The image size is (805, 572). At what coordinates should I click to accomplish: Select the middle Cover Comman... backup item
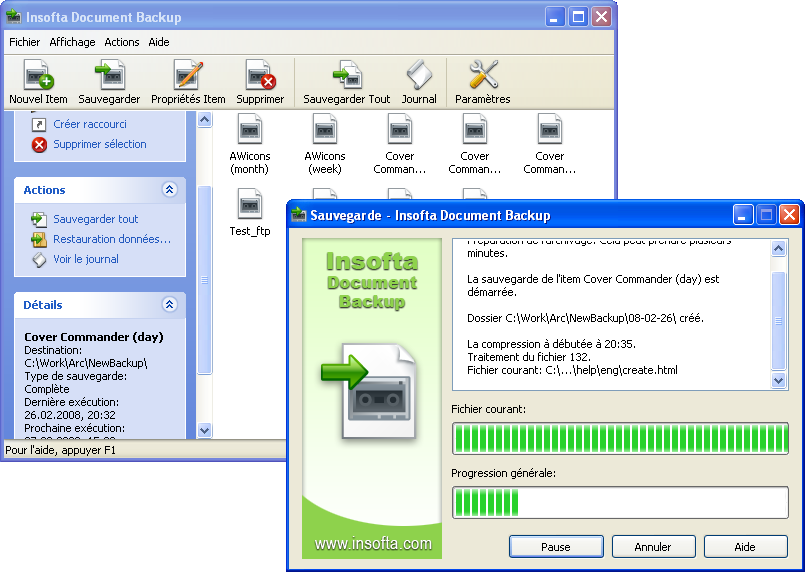(475, 144)
